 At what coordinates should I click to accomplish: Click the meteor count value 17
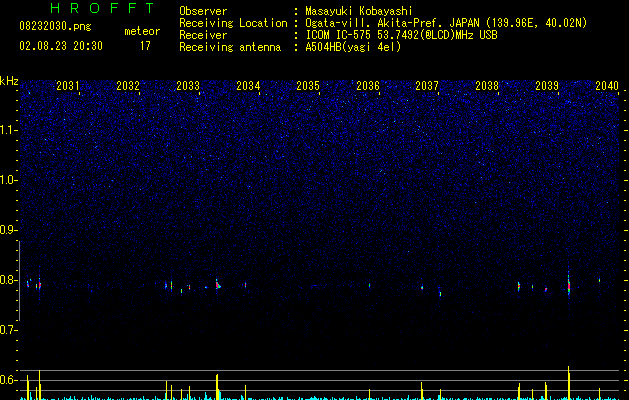tap(145, 46)
